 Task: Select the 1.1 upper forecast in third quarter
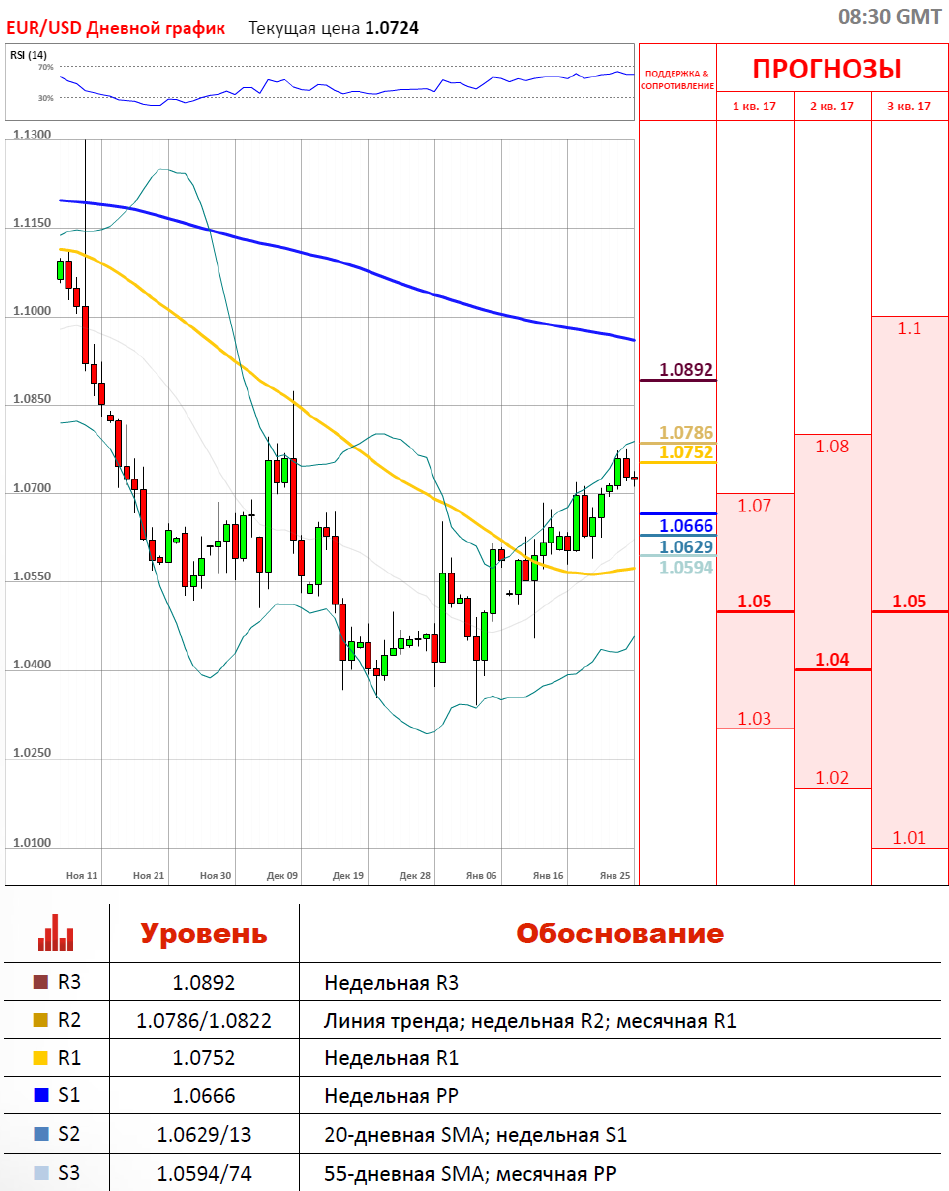(909, 328)
